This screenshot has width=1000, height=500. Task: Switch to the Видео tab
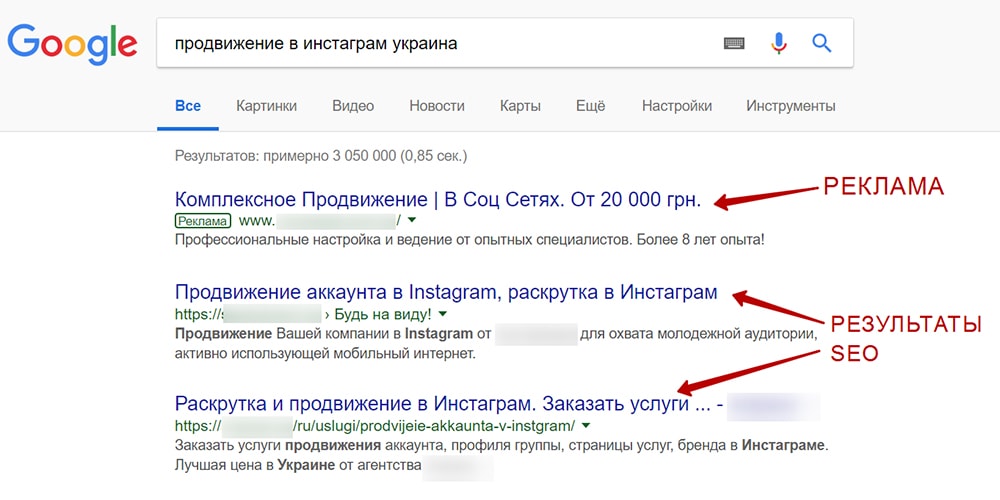pyautogui.click(x=353, y=106)
